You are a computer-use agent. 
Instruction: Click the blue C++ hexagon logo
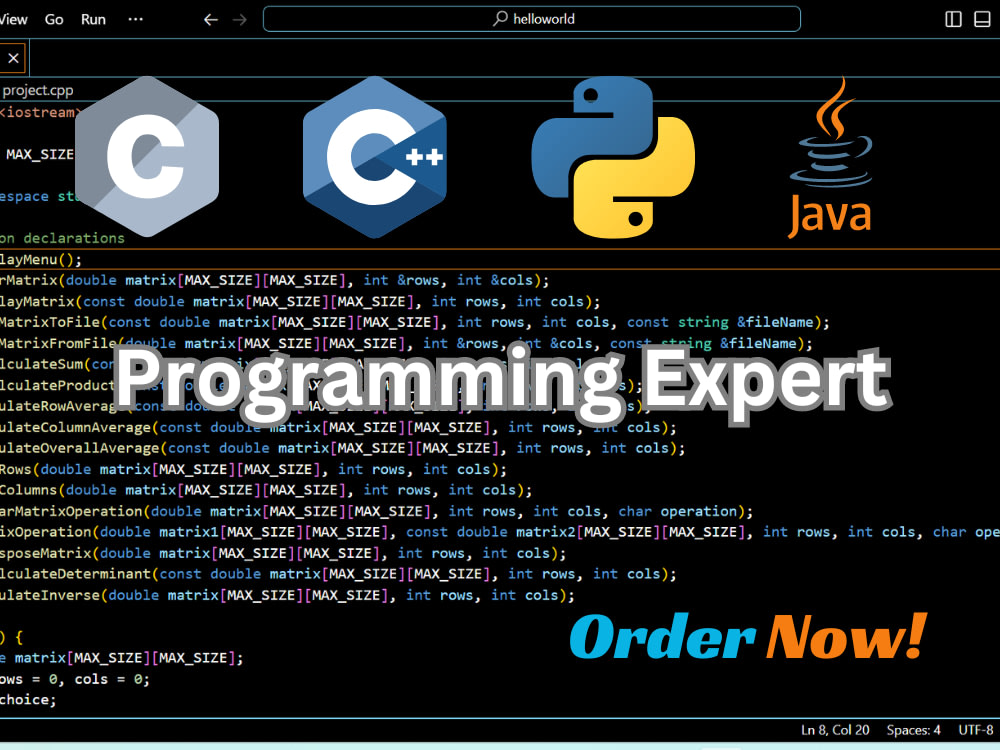[375, 157]
